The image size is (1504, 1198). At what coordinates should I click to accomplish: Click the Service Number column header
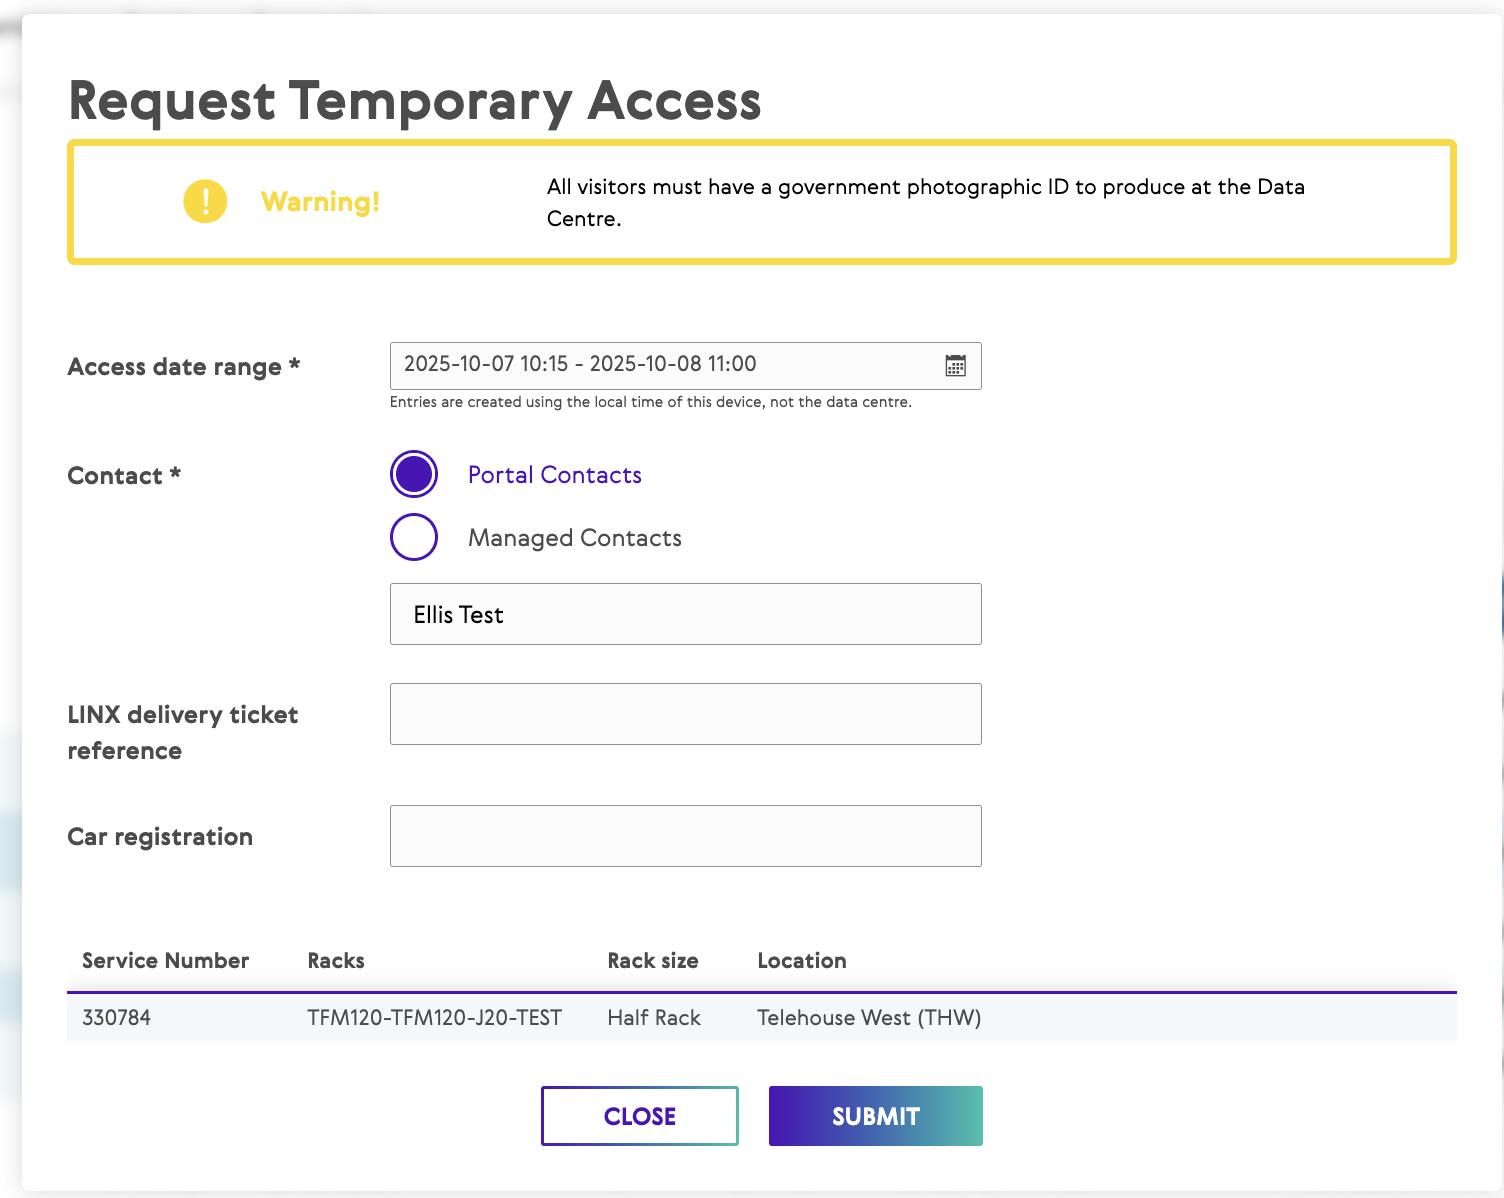pyautogui.click(x=165, y=961)
